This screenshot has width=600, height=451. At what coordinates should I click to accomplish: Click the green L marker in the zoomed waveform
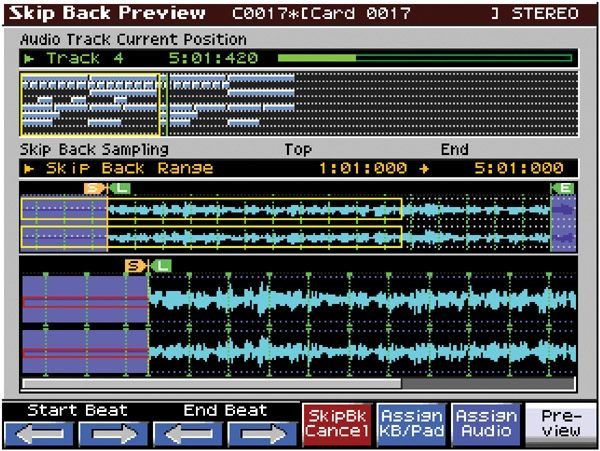pyautogui.click(x=162, y=265)
